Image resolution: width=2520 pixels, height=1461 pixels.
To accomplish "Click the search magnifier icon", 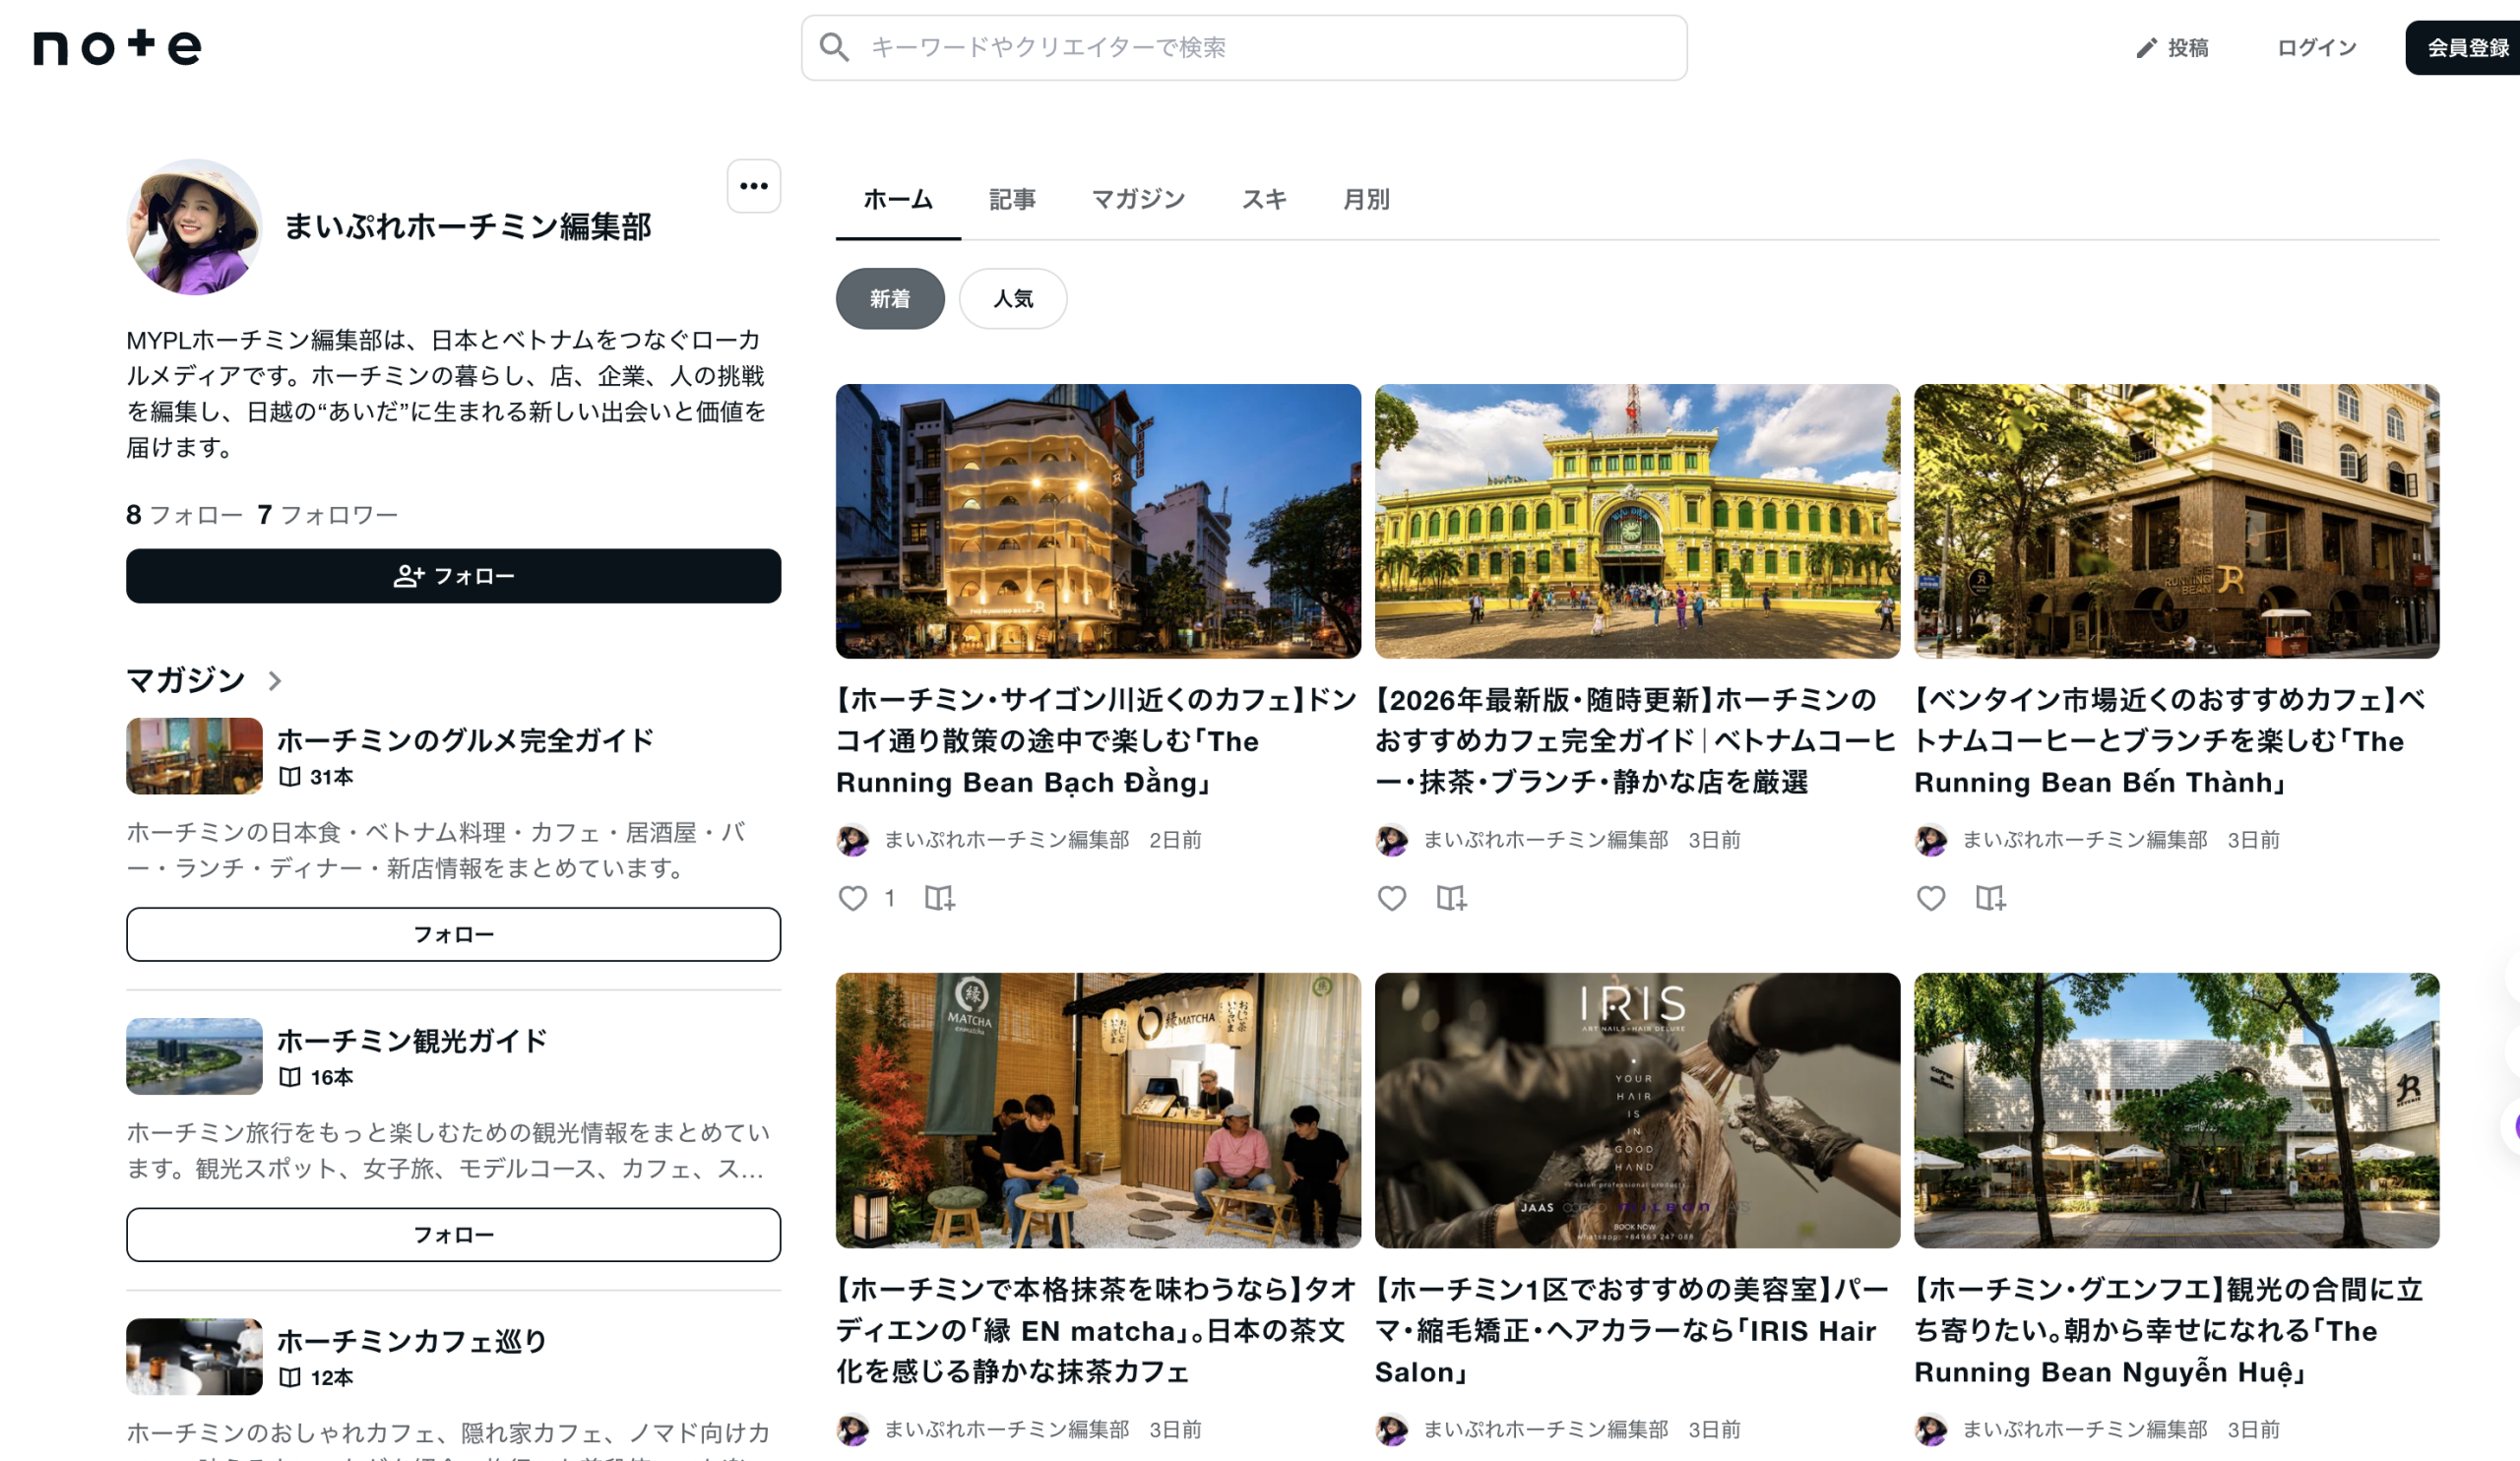I will click(834, 47).
